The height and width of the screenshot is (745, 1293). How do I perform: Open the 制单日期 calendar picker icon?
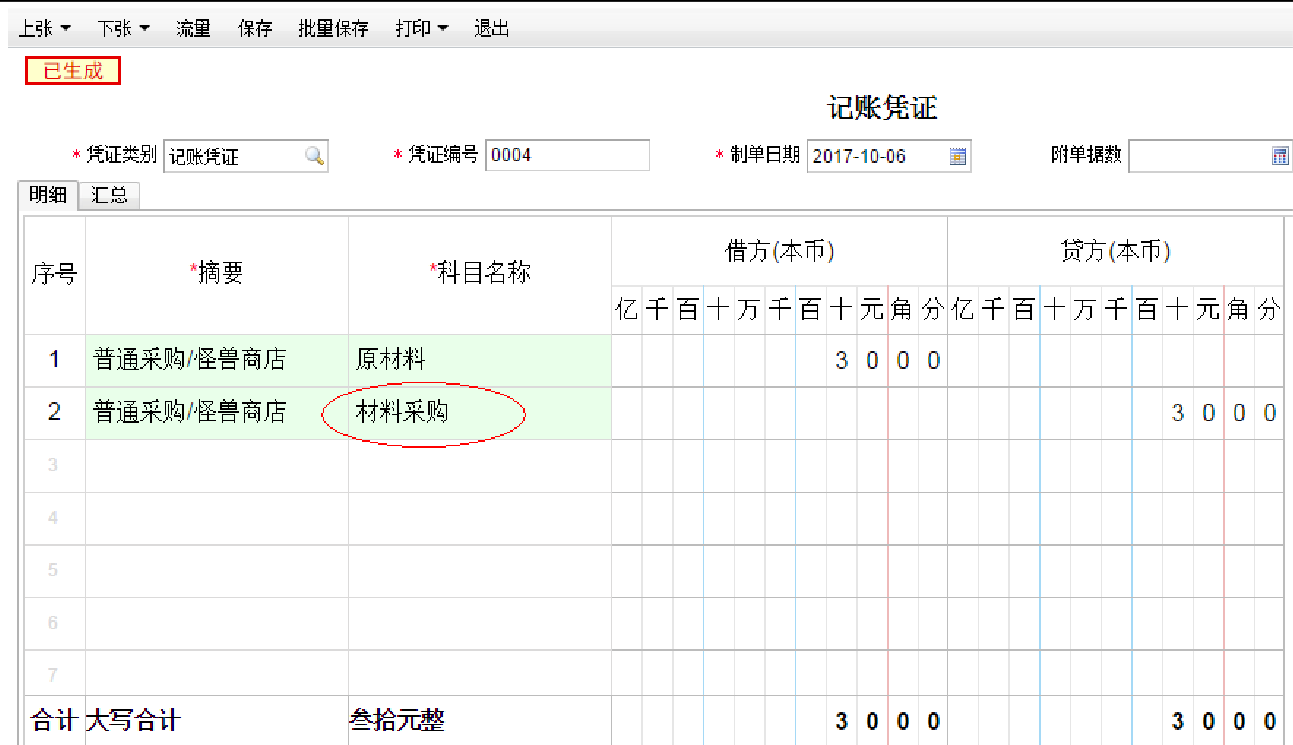point(958,156)
